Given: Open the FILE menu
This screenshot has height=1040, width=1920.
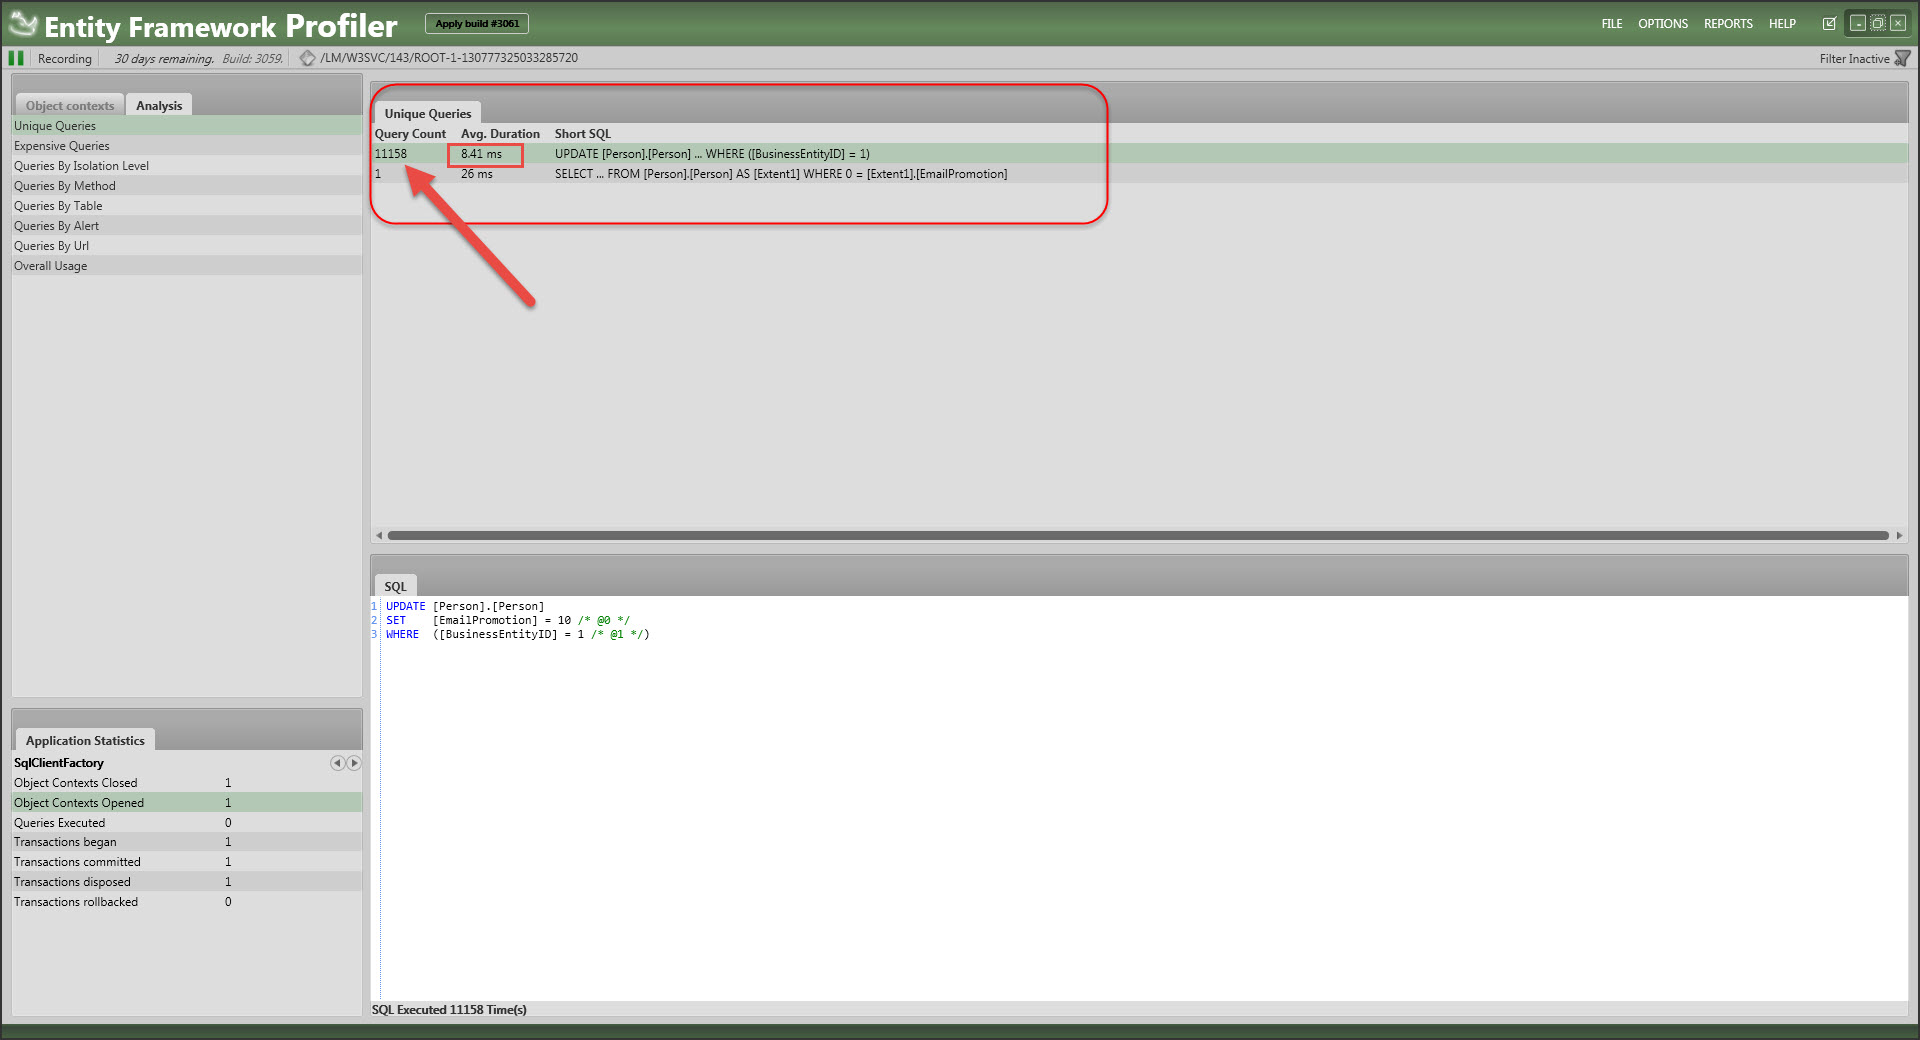Looking at the screenshot, I should (x=1612, y=24).
